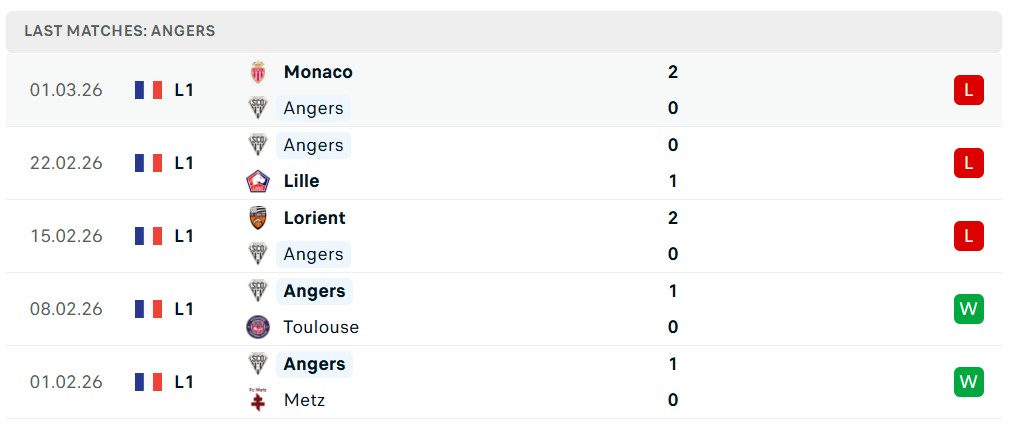Click the green W badge for Toulouse match
The height and width of the screenshot is (427, 1015).
coord(968,309)
